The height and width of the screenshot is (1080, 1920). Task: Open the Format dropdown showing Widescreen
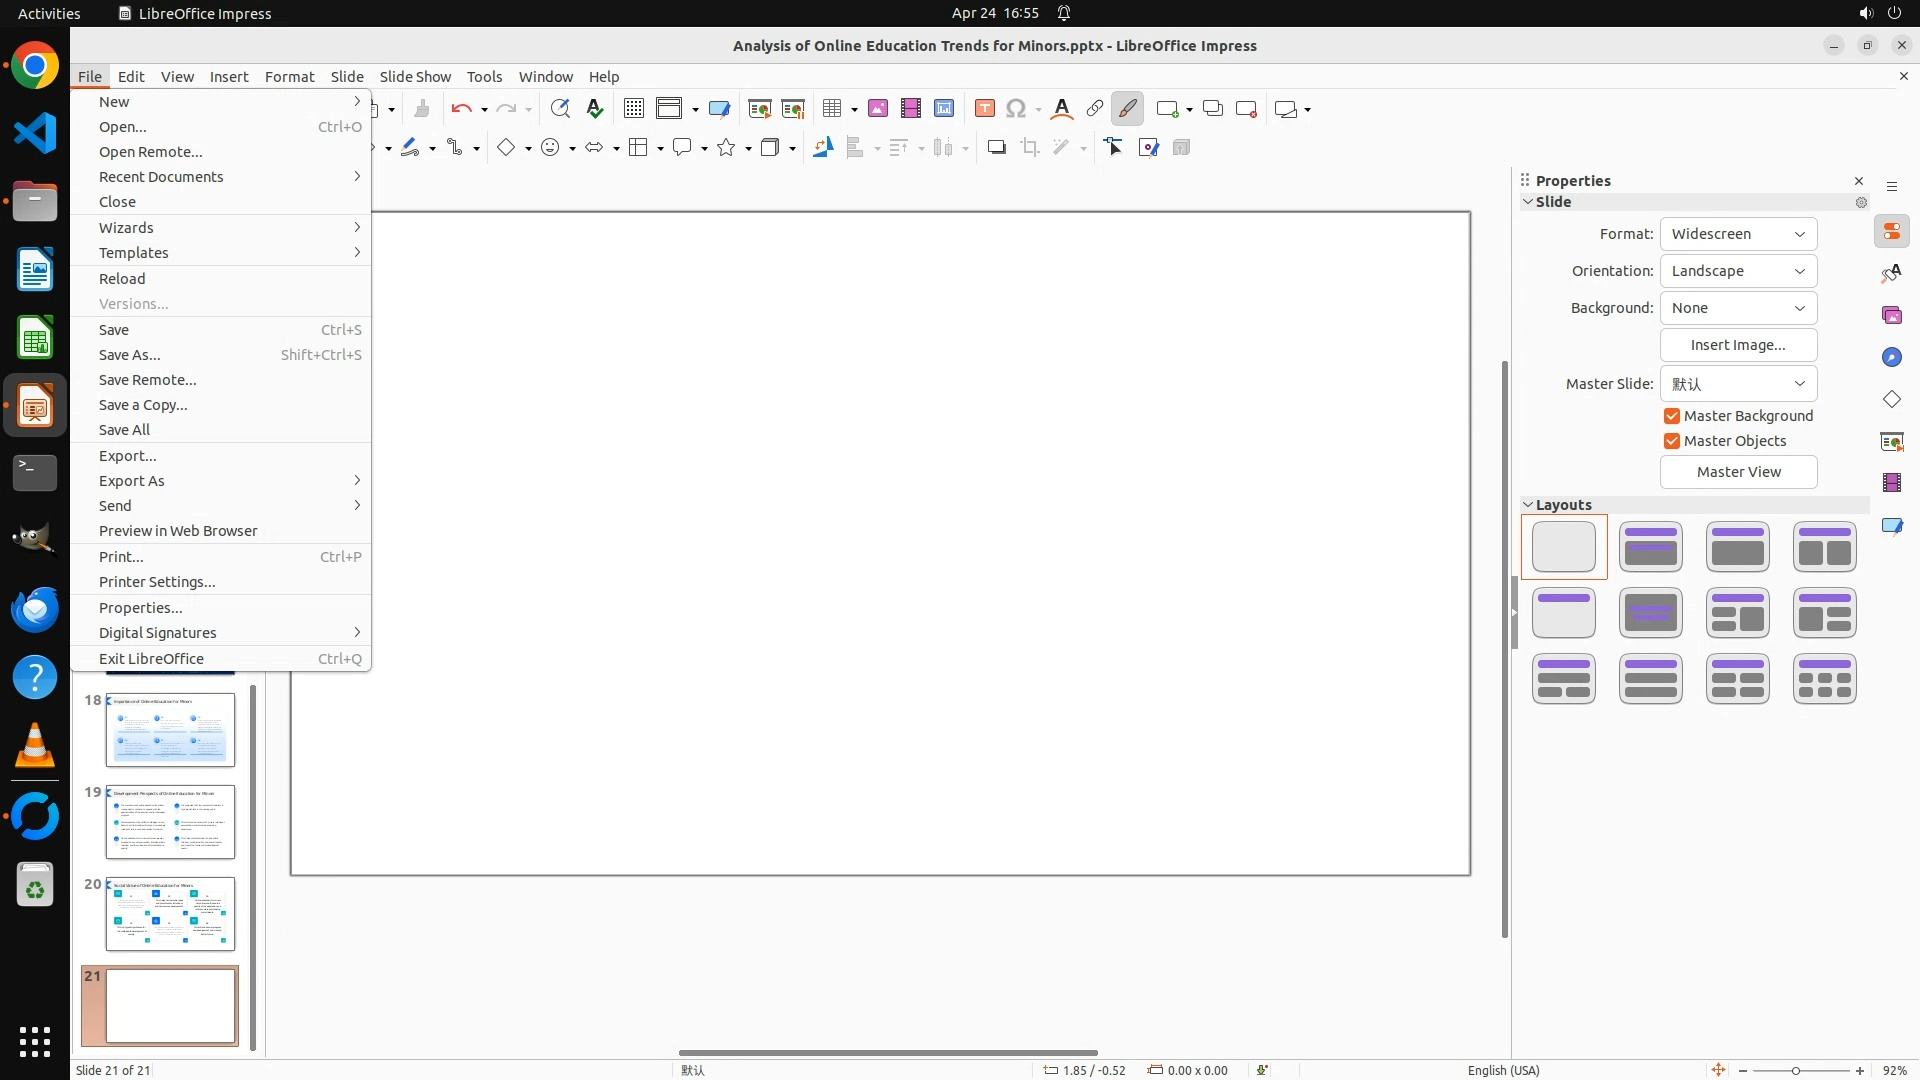click(1738, 234)
